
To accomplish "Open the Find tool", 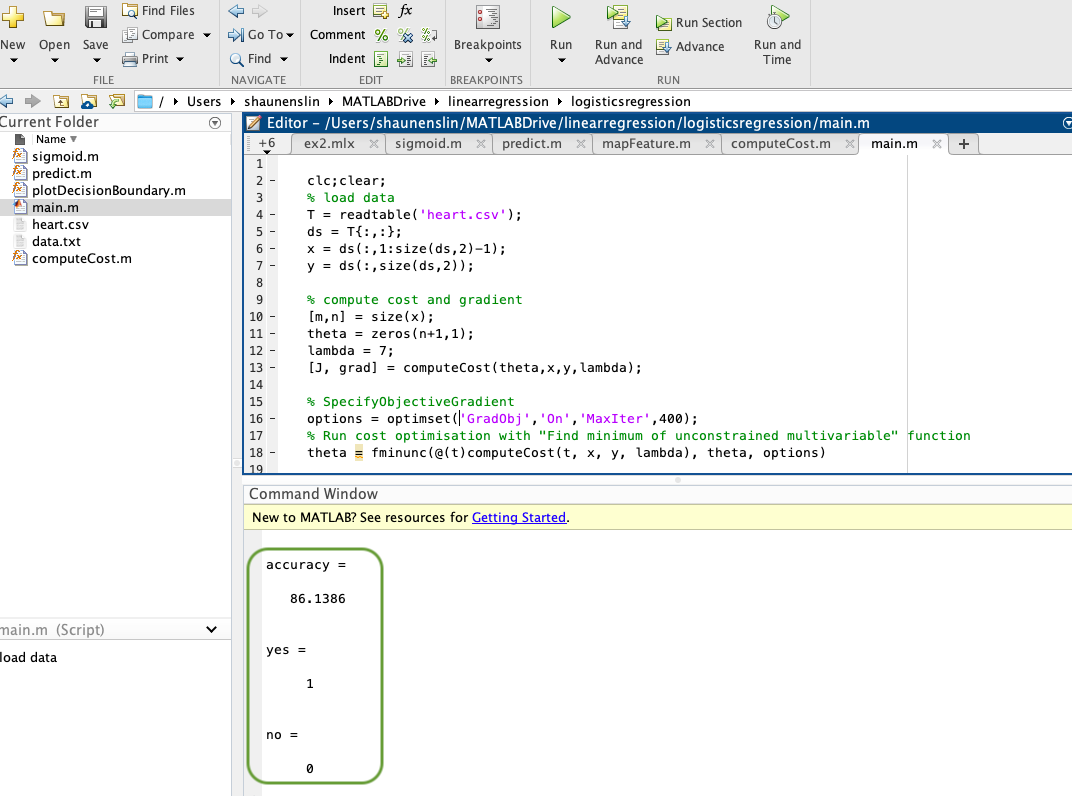I will [x=251, y=59].
